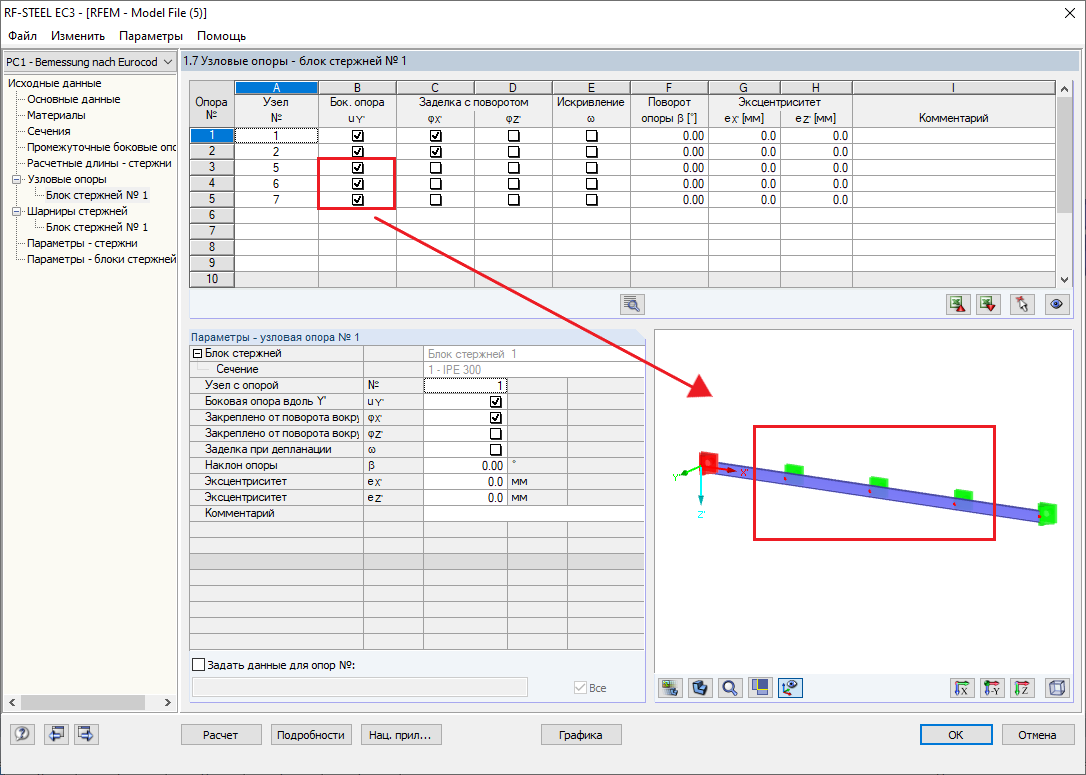Collapse 'Узловые опоры' tree node
Screen dimensions: 1086x775
[17, 179]
